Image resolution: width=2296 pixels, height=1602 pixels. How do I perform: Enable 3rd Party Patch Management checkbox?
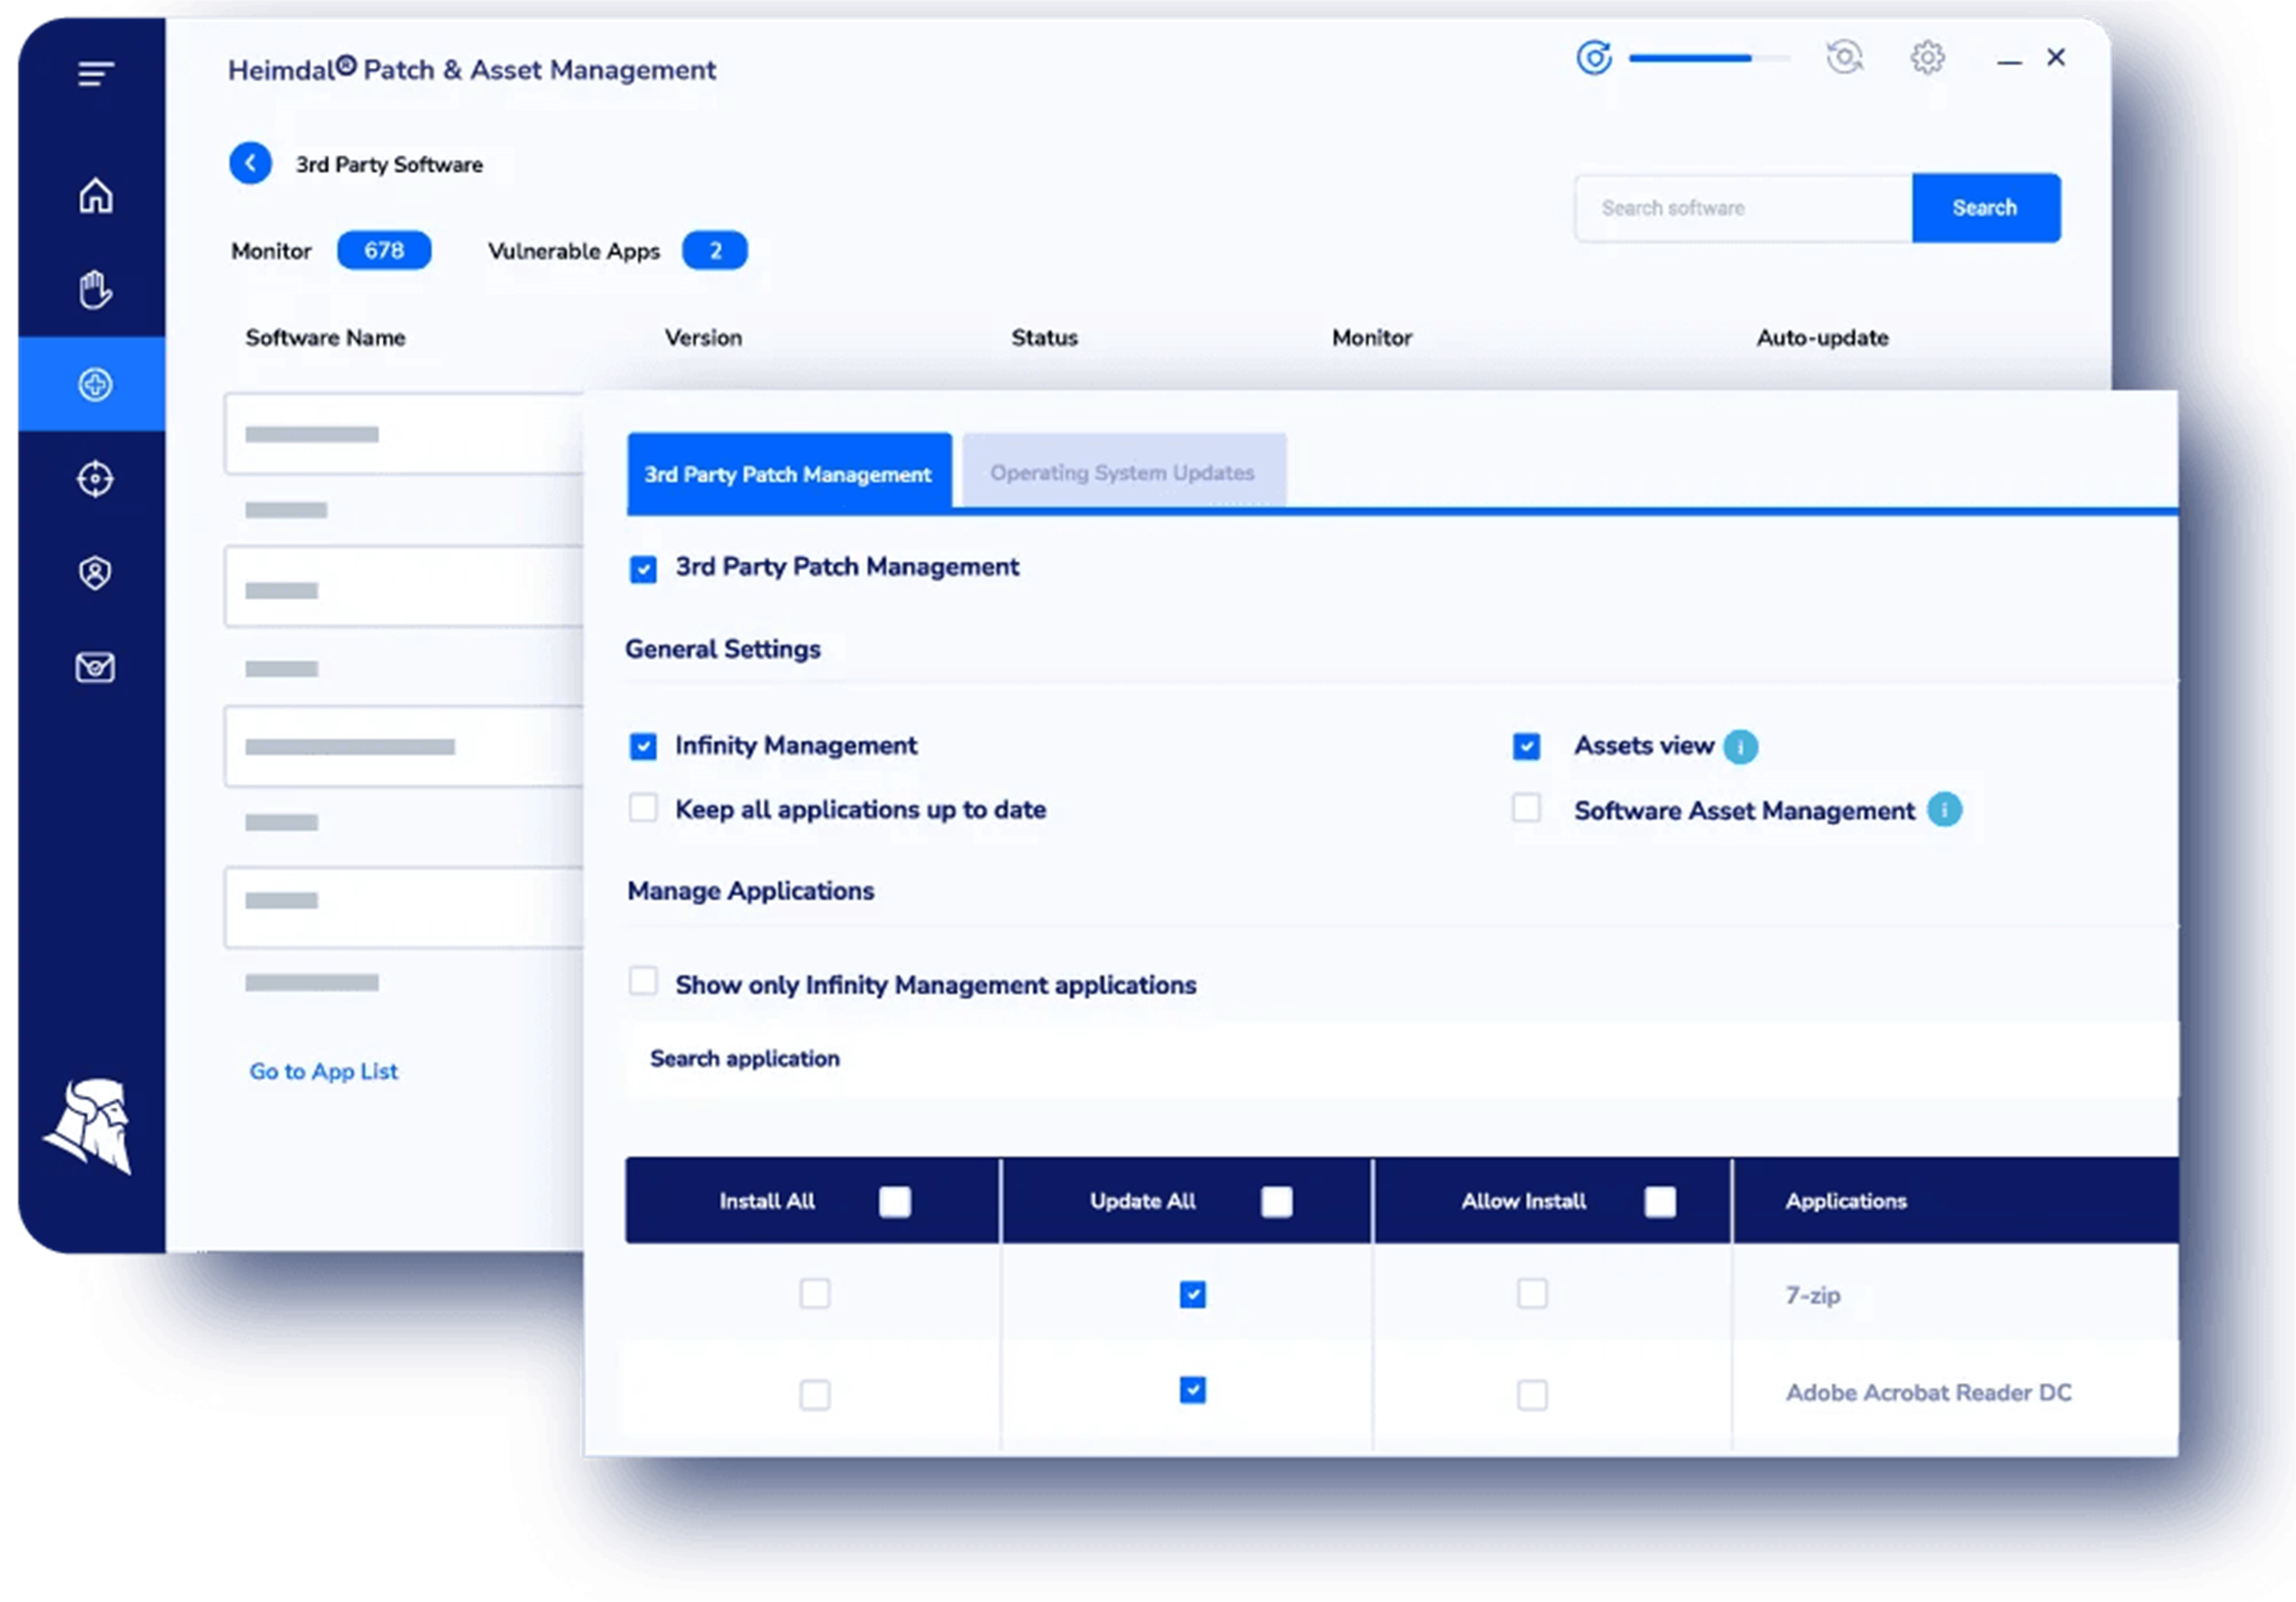pyautogui.click(x=644, y=565)
